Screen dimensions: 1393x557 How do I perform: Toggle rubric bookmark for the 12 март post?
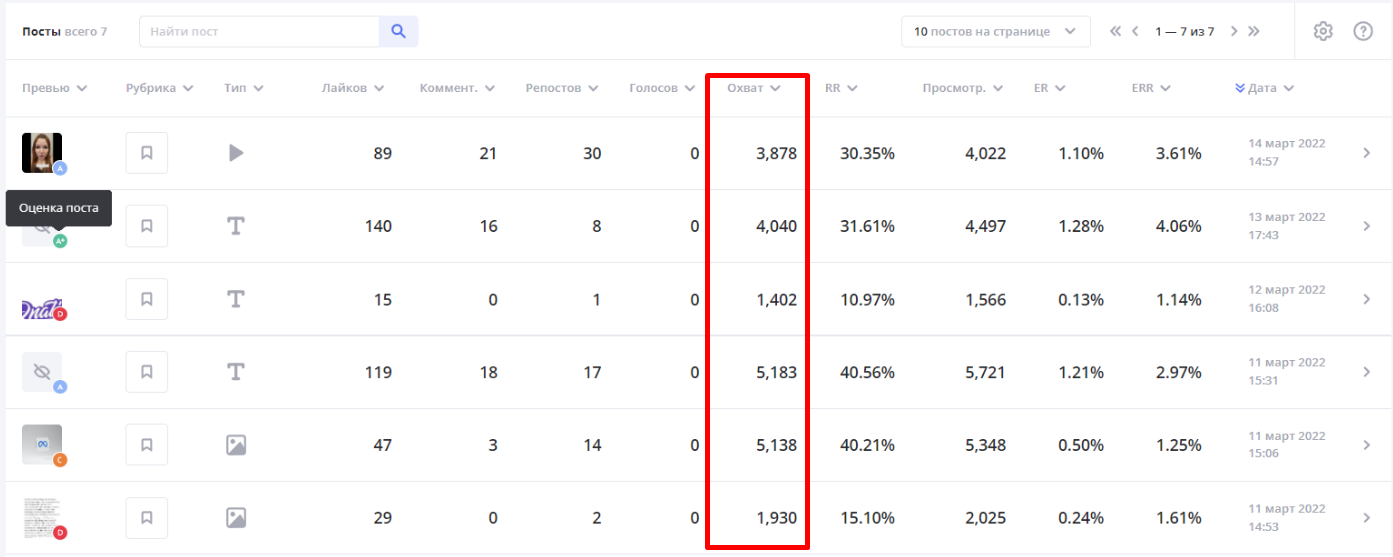tap(146, 299)
